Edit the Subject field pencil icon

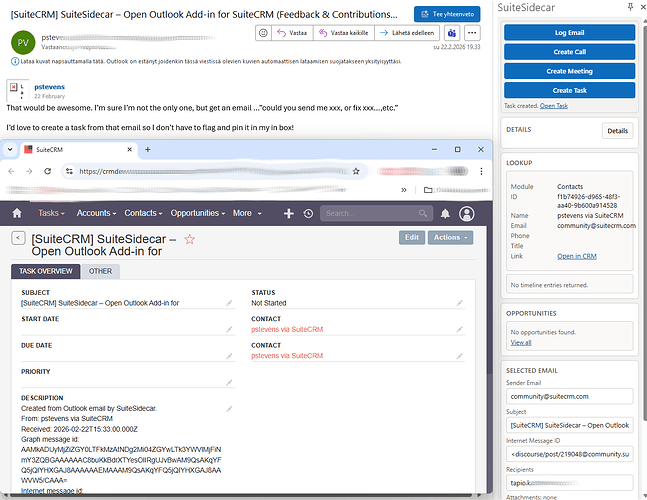point(229,302)
